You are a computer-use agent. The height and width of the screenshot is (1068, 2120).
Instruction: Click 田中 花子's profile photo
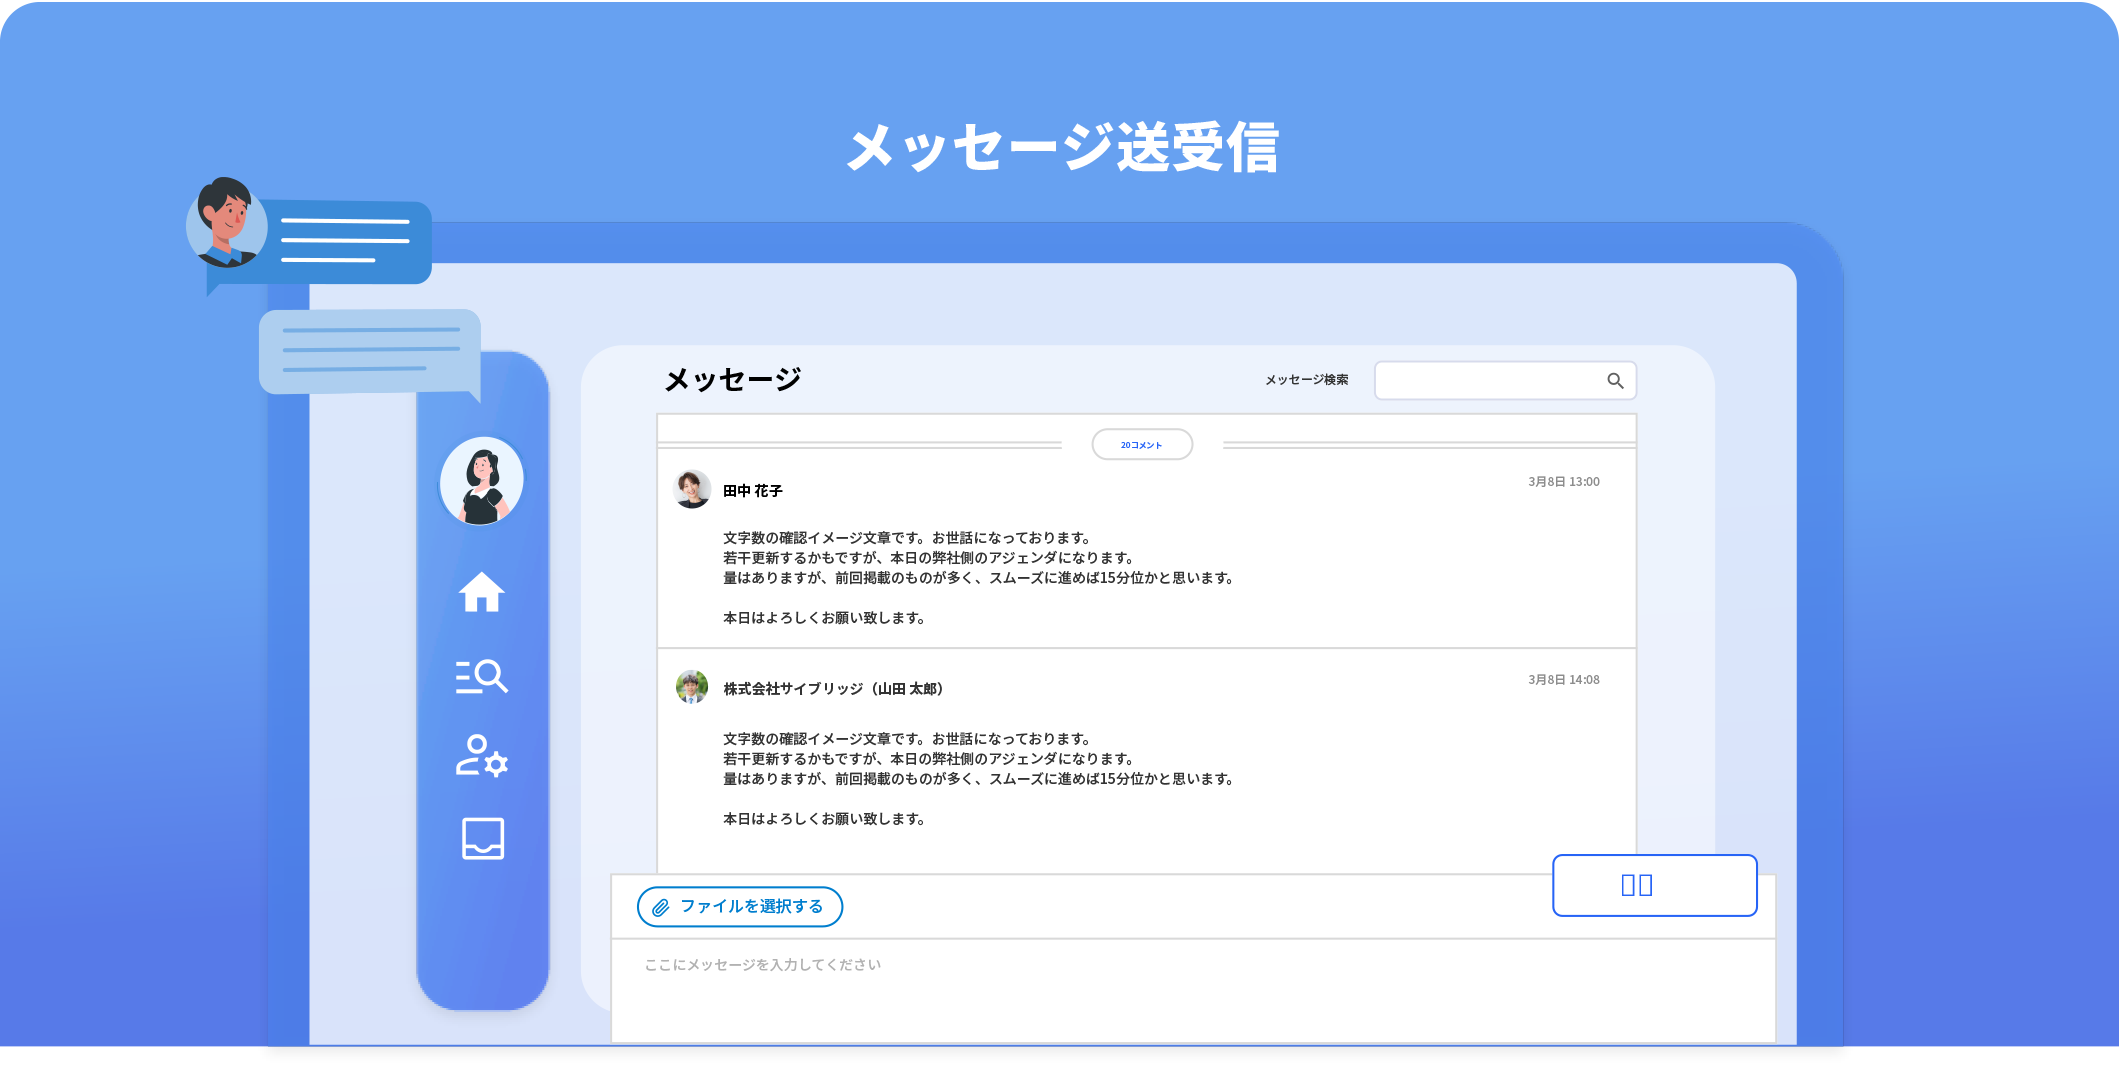[x=692, y=489]
